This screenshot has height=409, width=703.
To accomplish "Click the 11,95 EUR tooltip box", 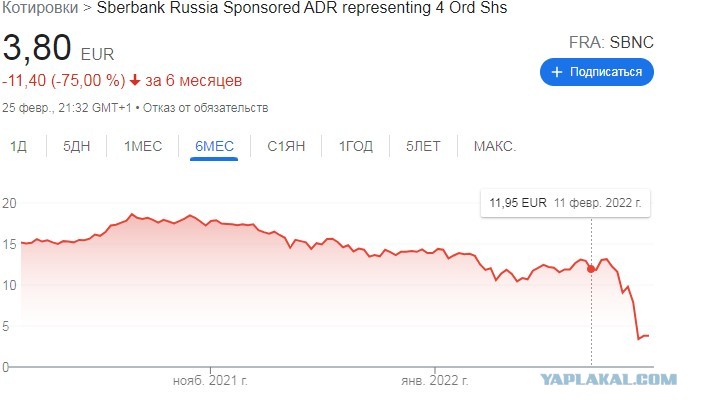I will (x=565, y=203).
